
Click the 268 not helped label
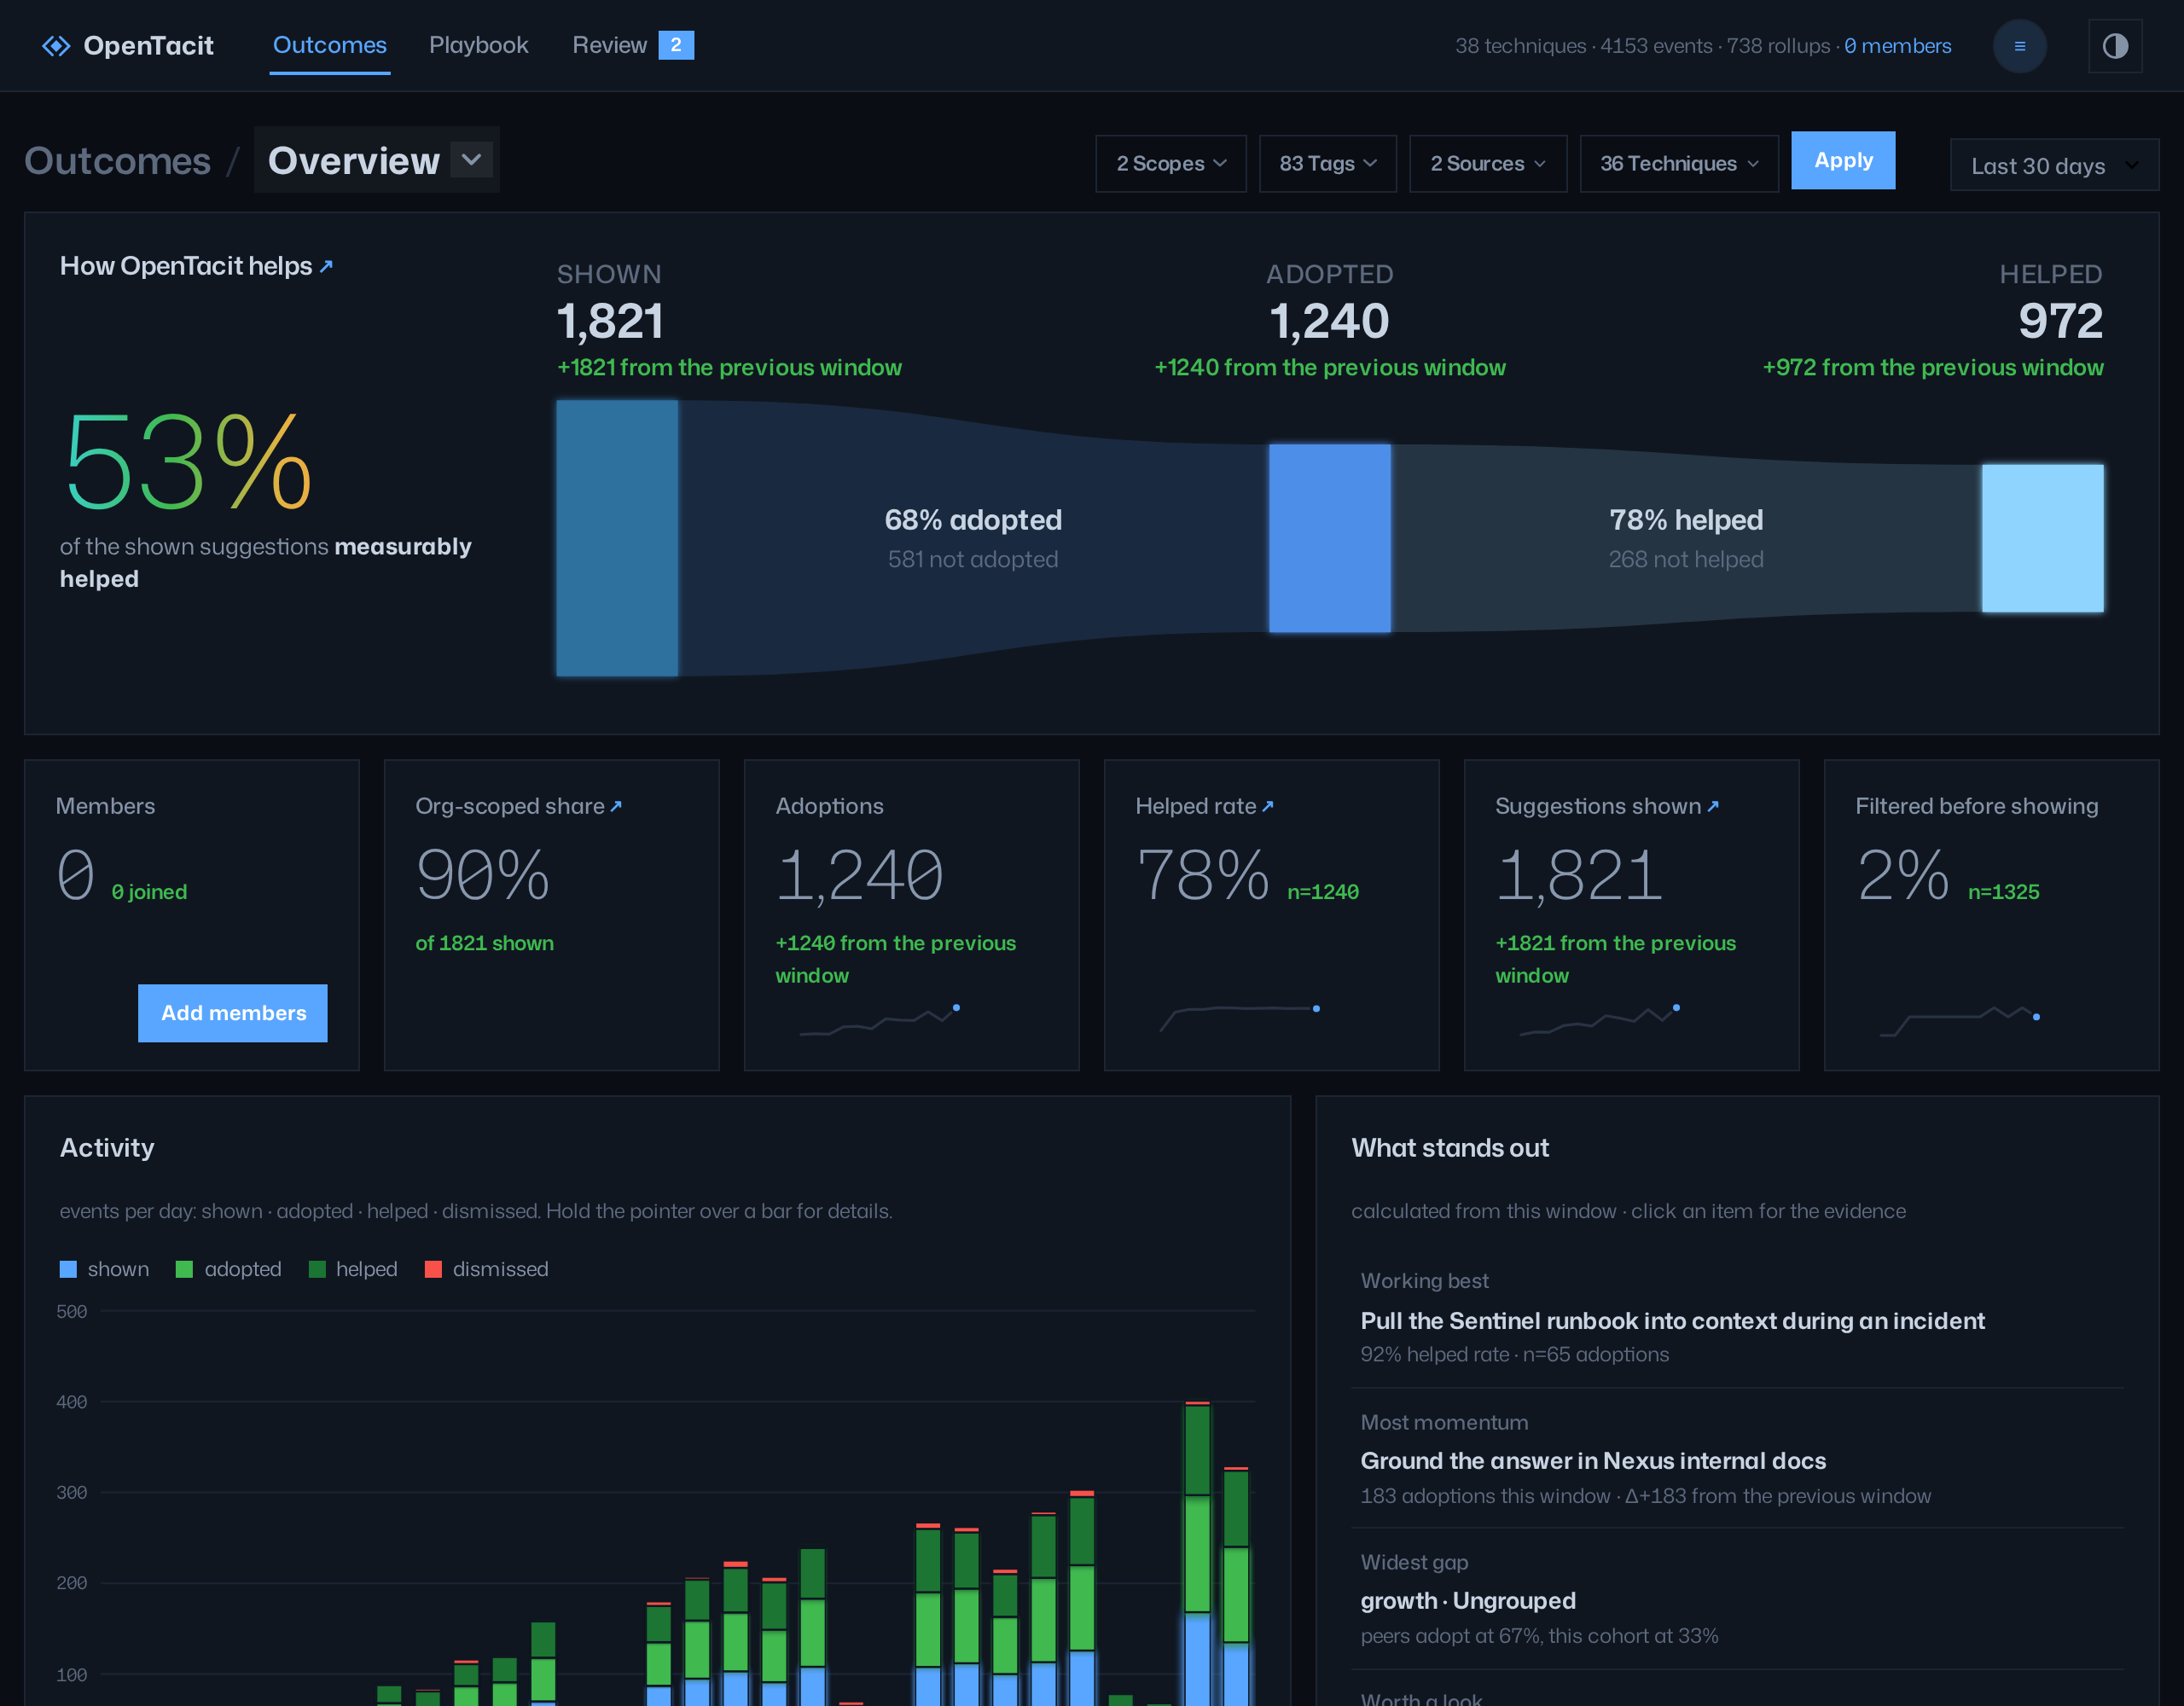(x=1686, y=559)
